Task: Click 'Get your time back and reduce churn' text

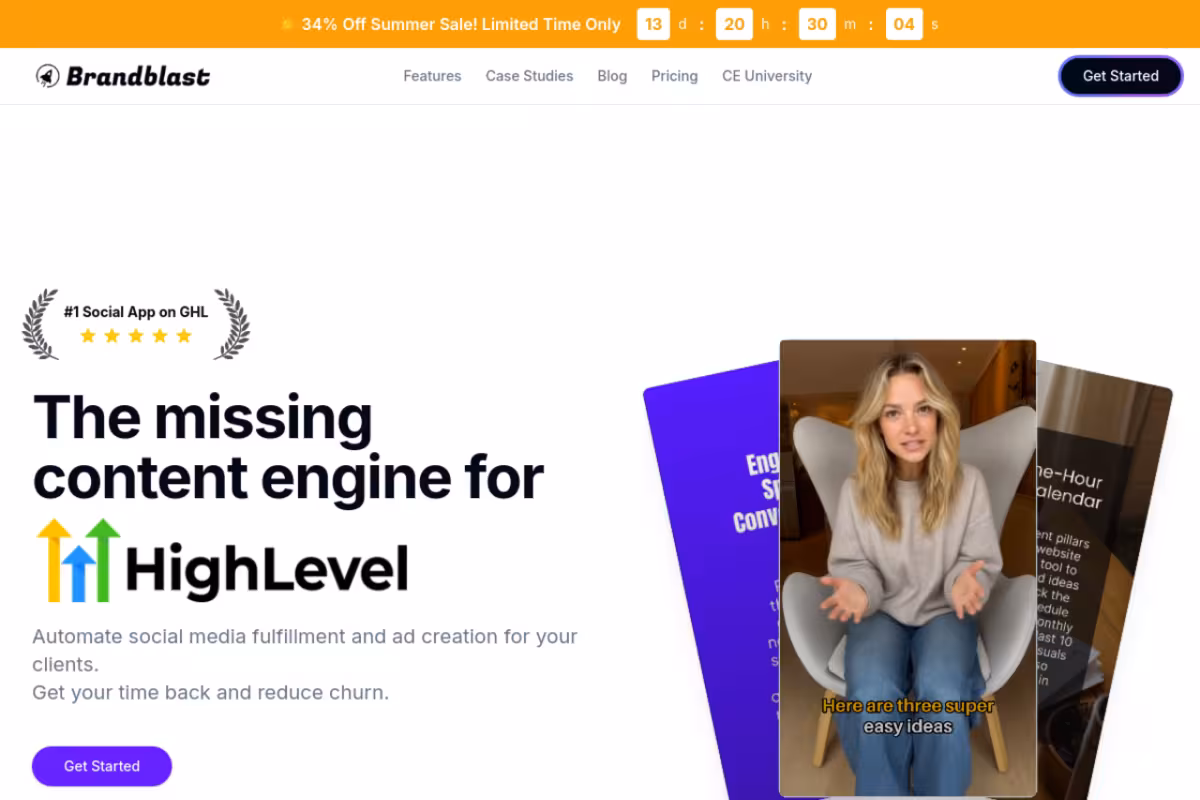Action: (x=210, y=692)
